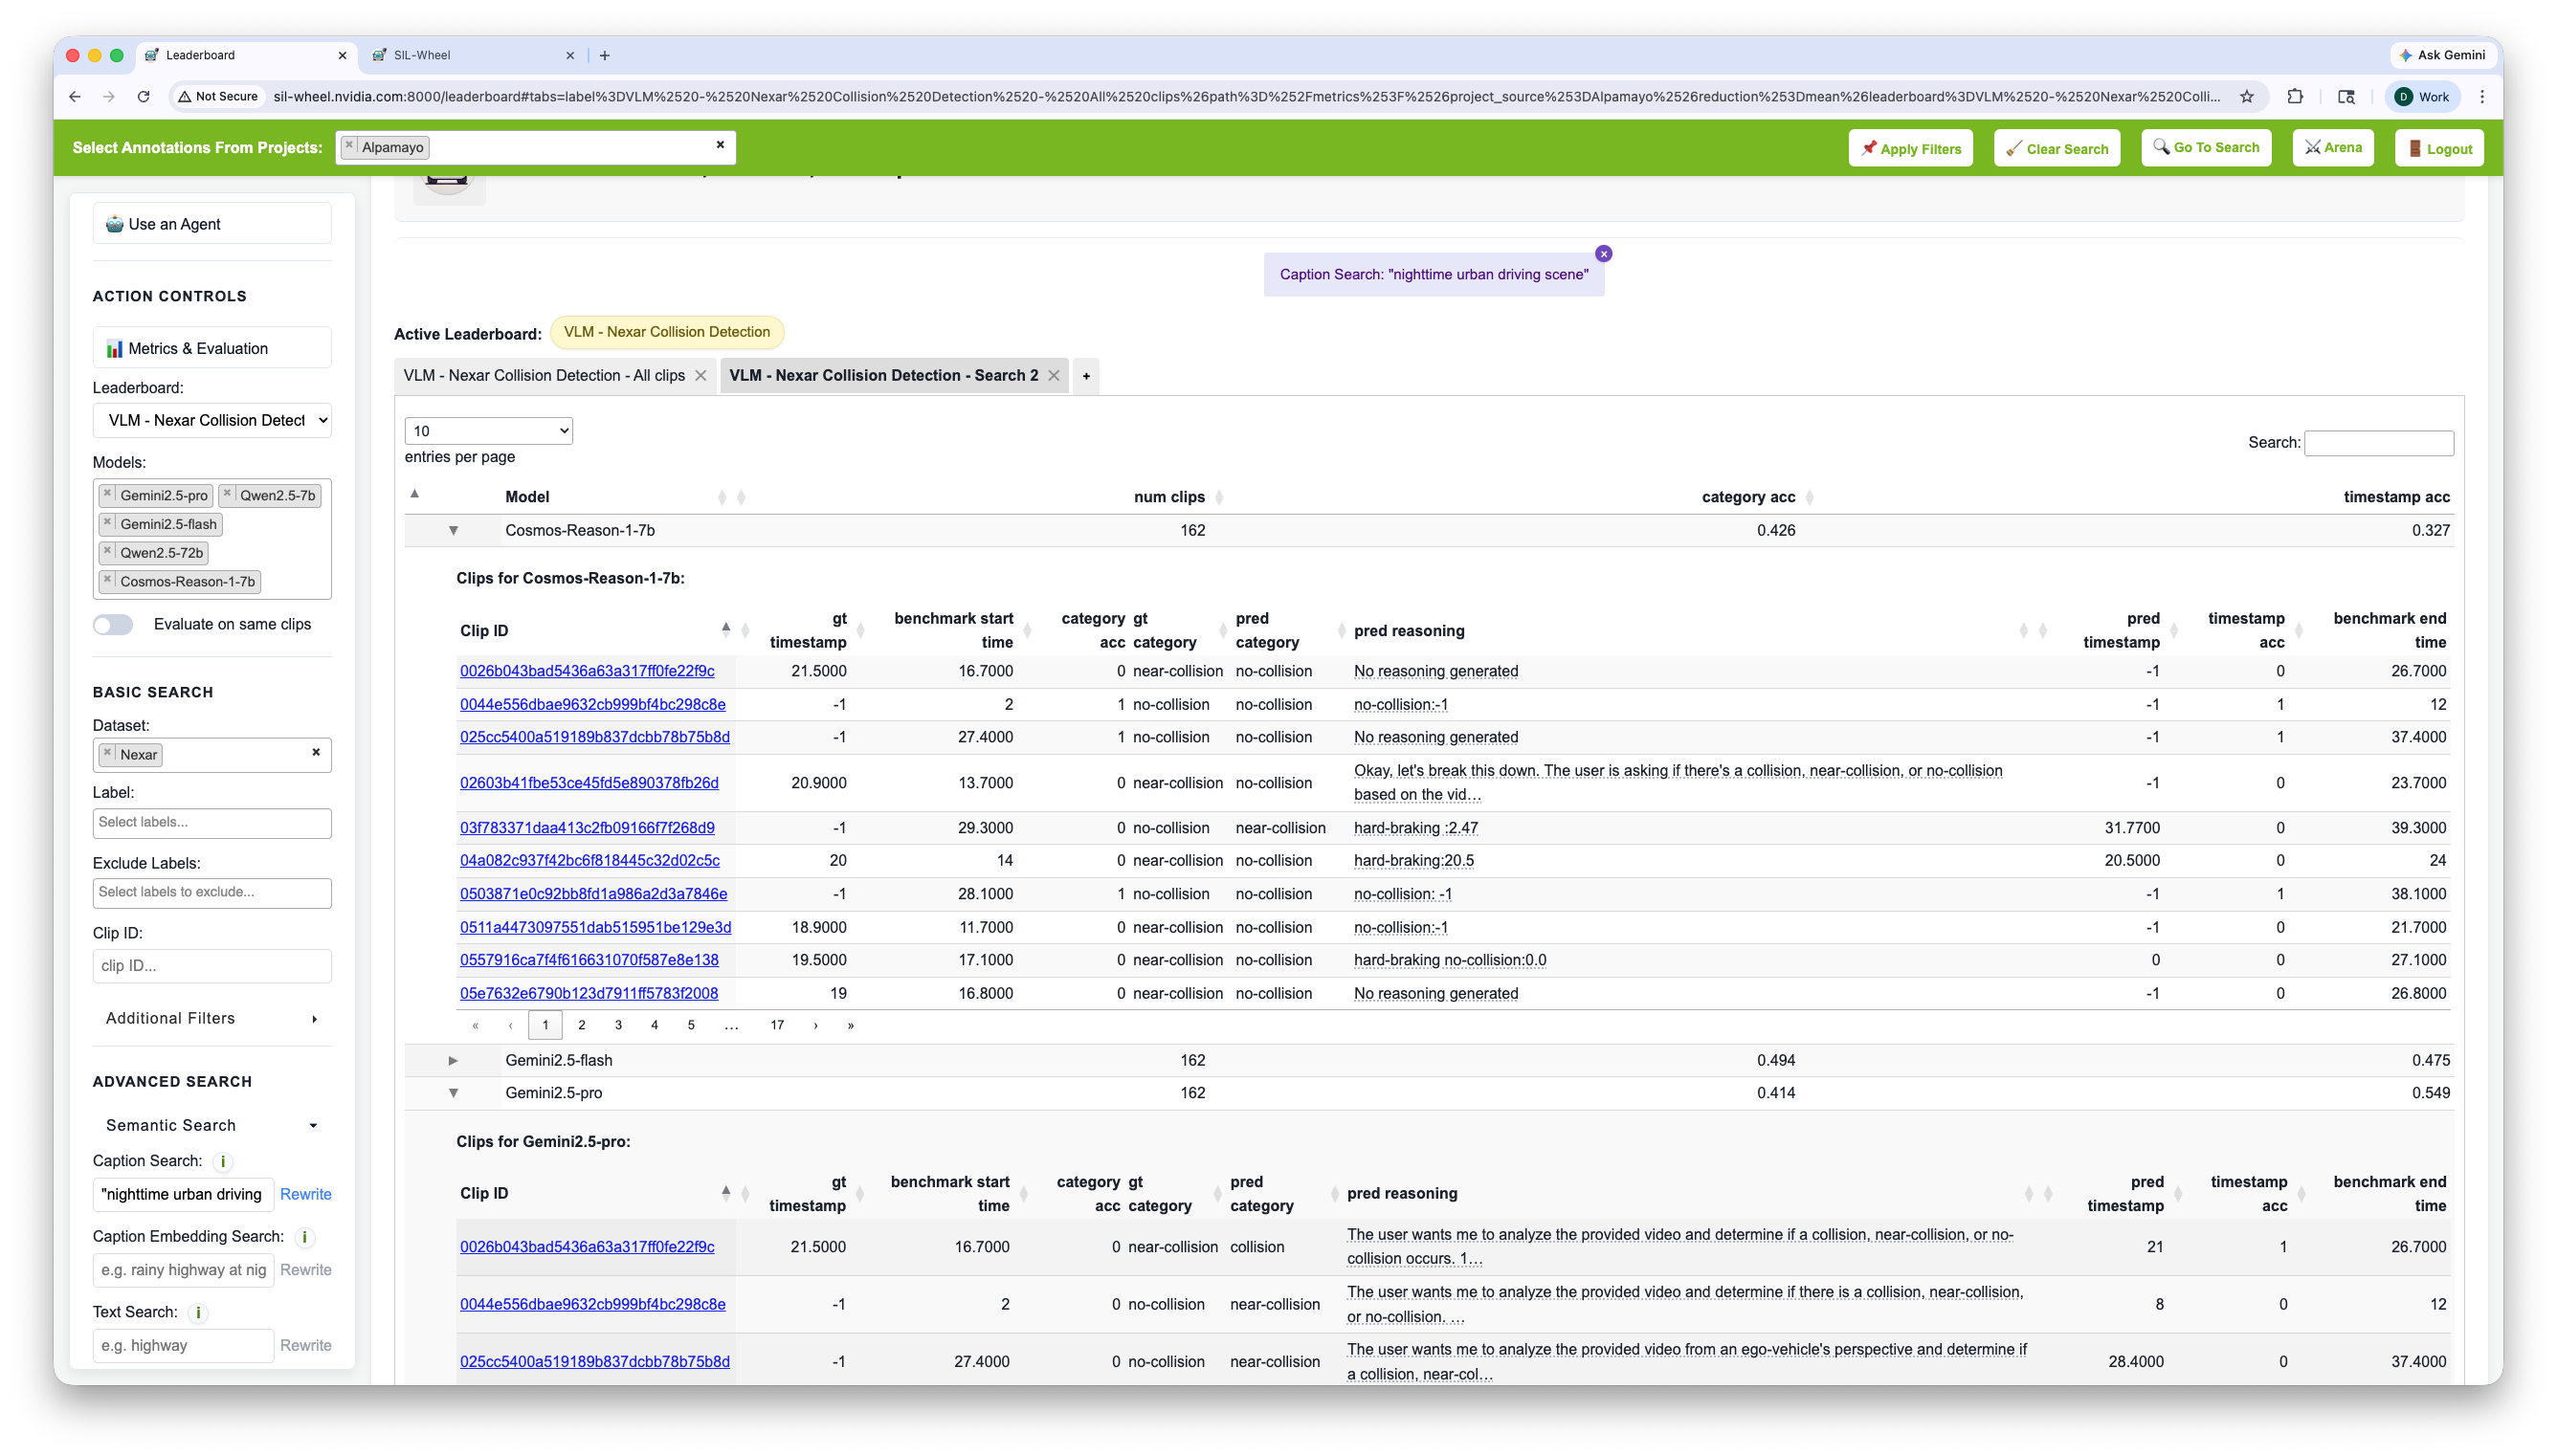Jump to last page of Cosmos clips

pyautogui.click(x=851, y=1026)
